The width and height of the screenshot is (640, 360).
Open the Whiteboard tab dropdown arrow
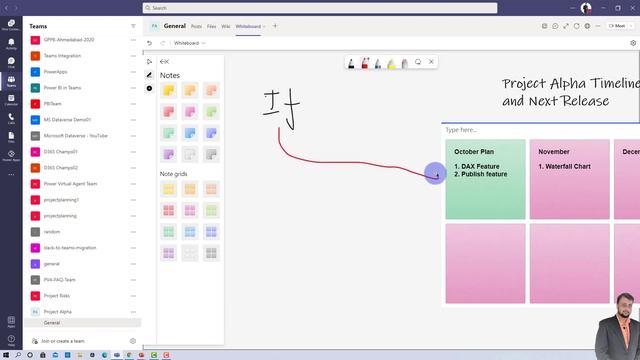coord(264,27)
